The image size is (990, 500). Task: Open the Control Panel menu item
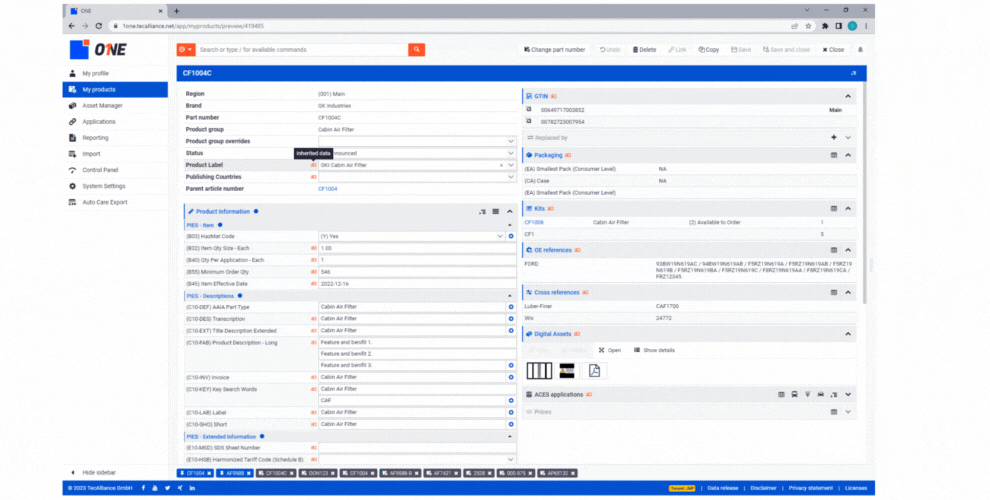(100, 170)
